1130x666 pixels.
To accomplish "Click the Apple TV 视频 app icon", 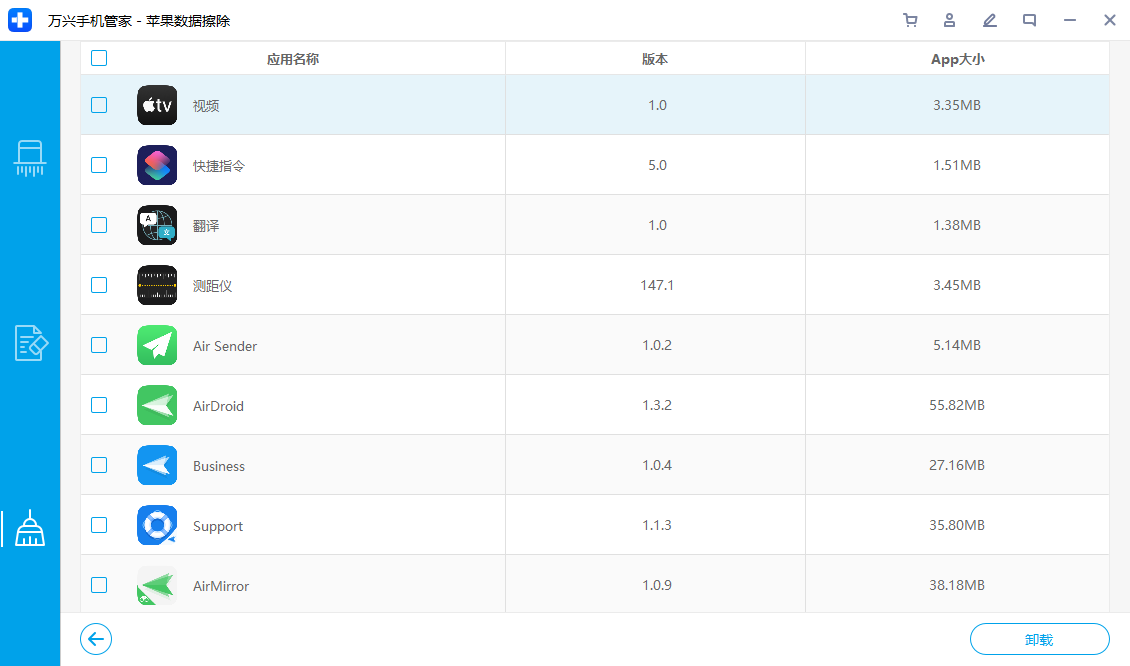I will click(x=157, y=105).
